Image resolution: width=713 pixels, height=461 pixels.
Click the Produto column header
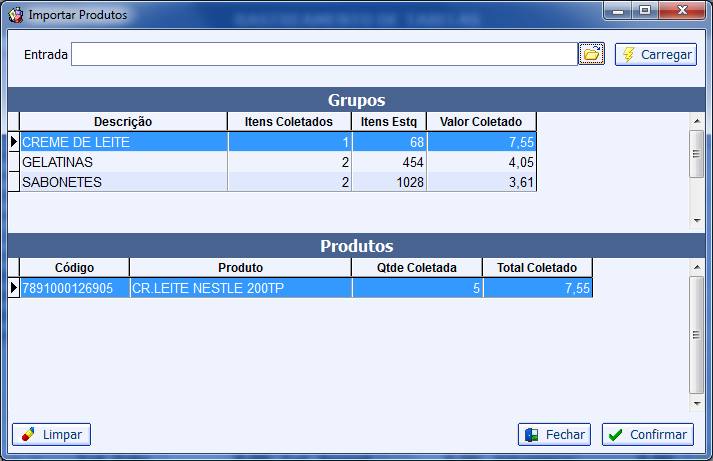(x=241, y=267)
